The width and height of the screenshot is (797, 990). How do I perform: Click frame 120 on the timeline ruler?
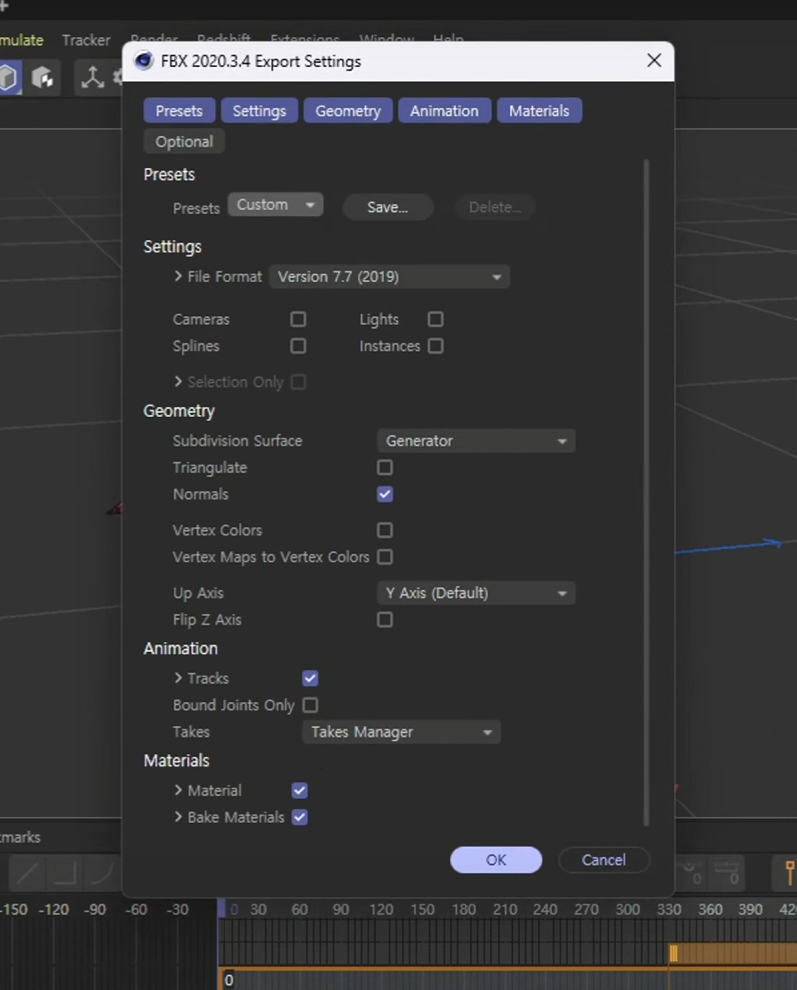[381, 910]
